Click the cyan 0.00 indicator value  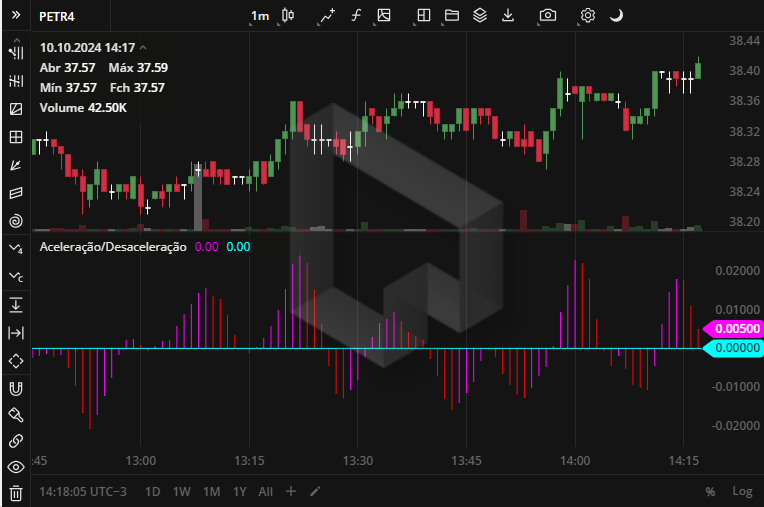point(238,247)
